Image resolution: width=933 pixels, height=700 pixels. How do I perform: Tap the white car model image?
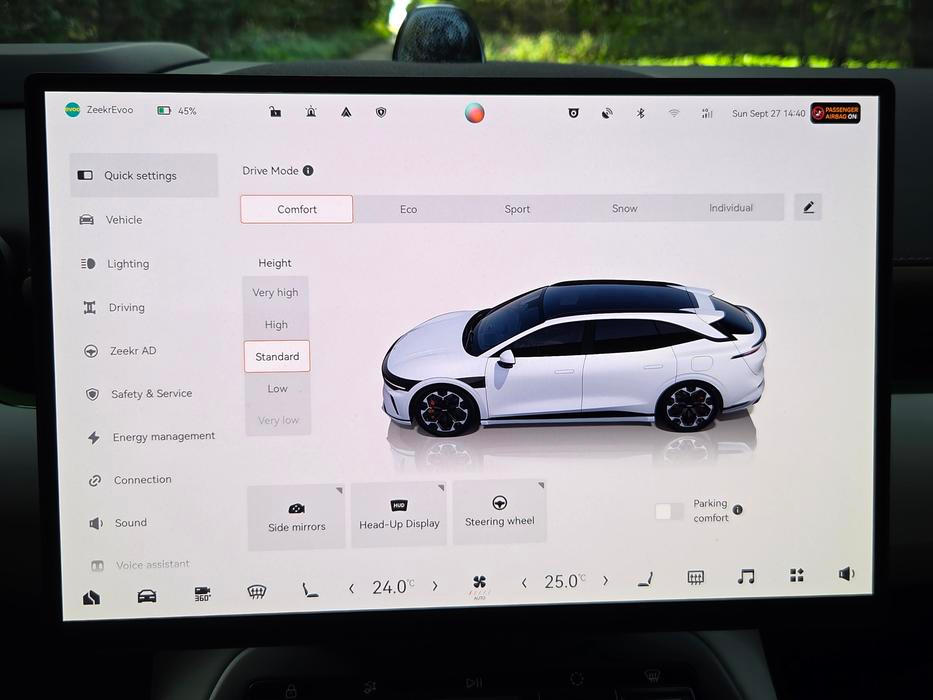click(x=574, y=359)
